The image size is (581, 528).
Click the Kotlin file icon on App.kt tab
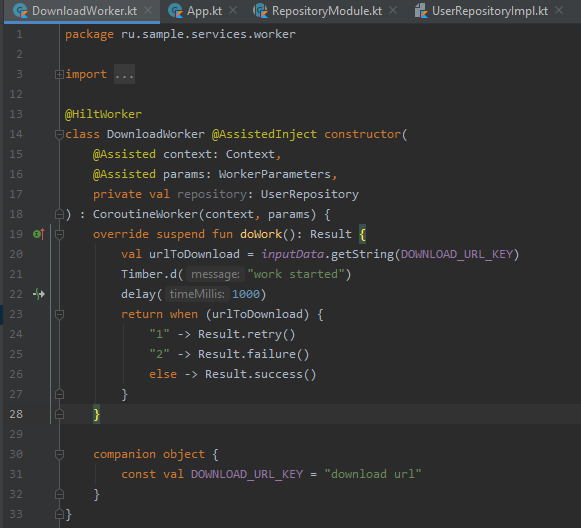(x=175, y=11)
